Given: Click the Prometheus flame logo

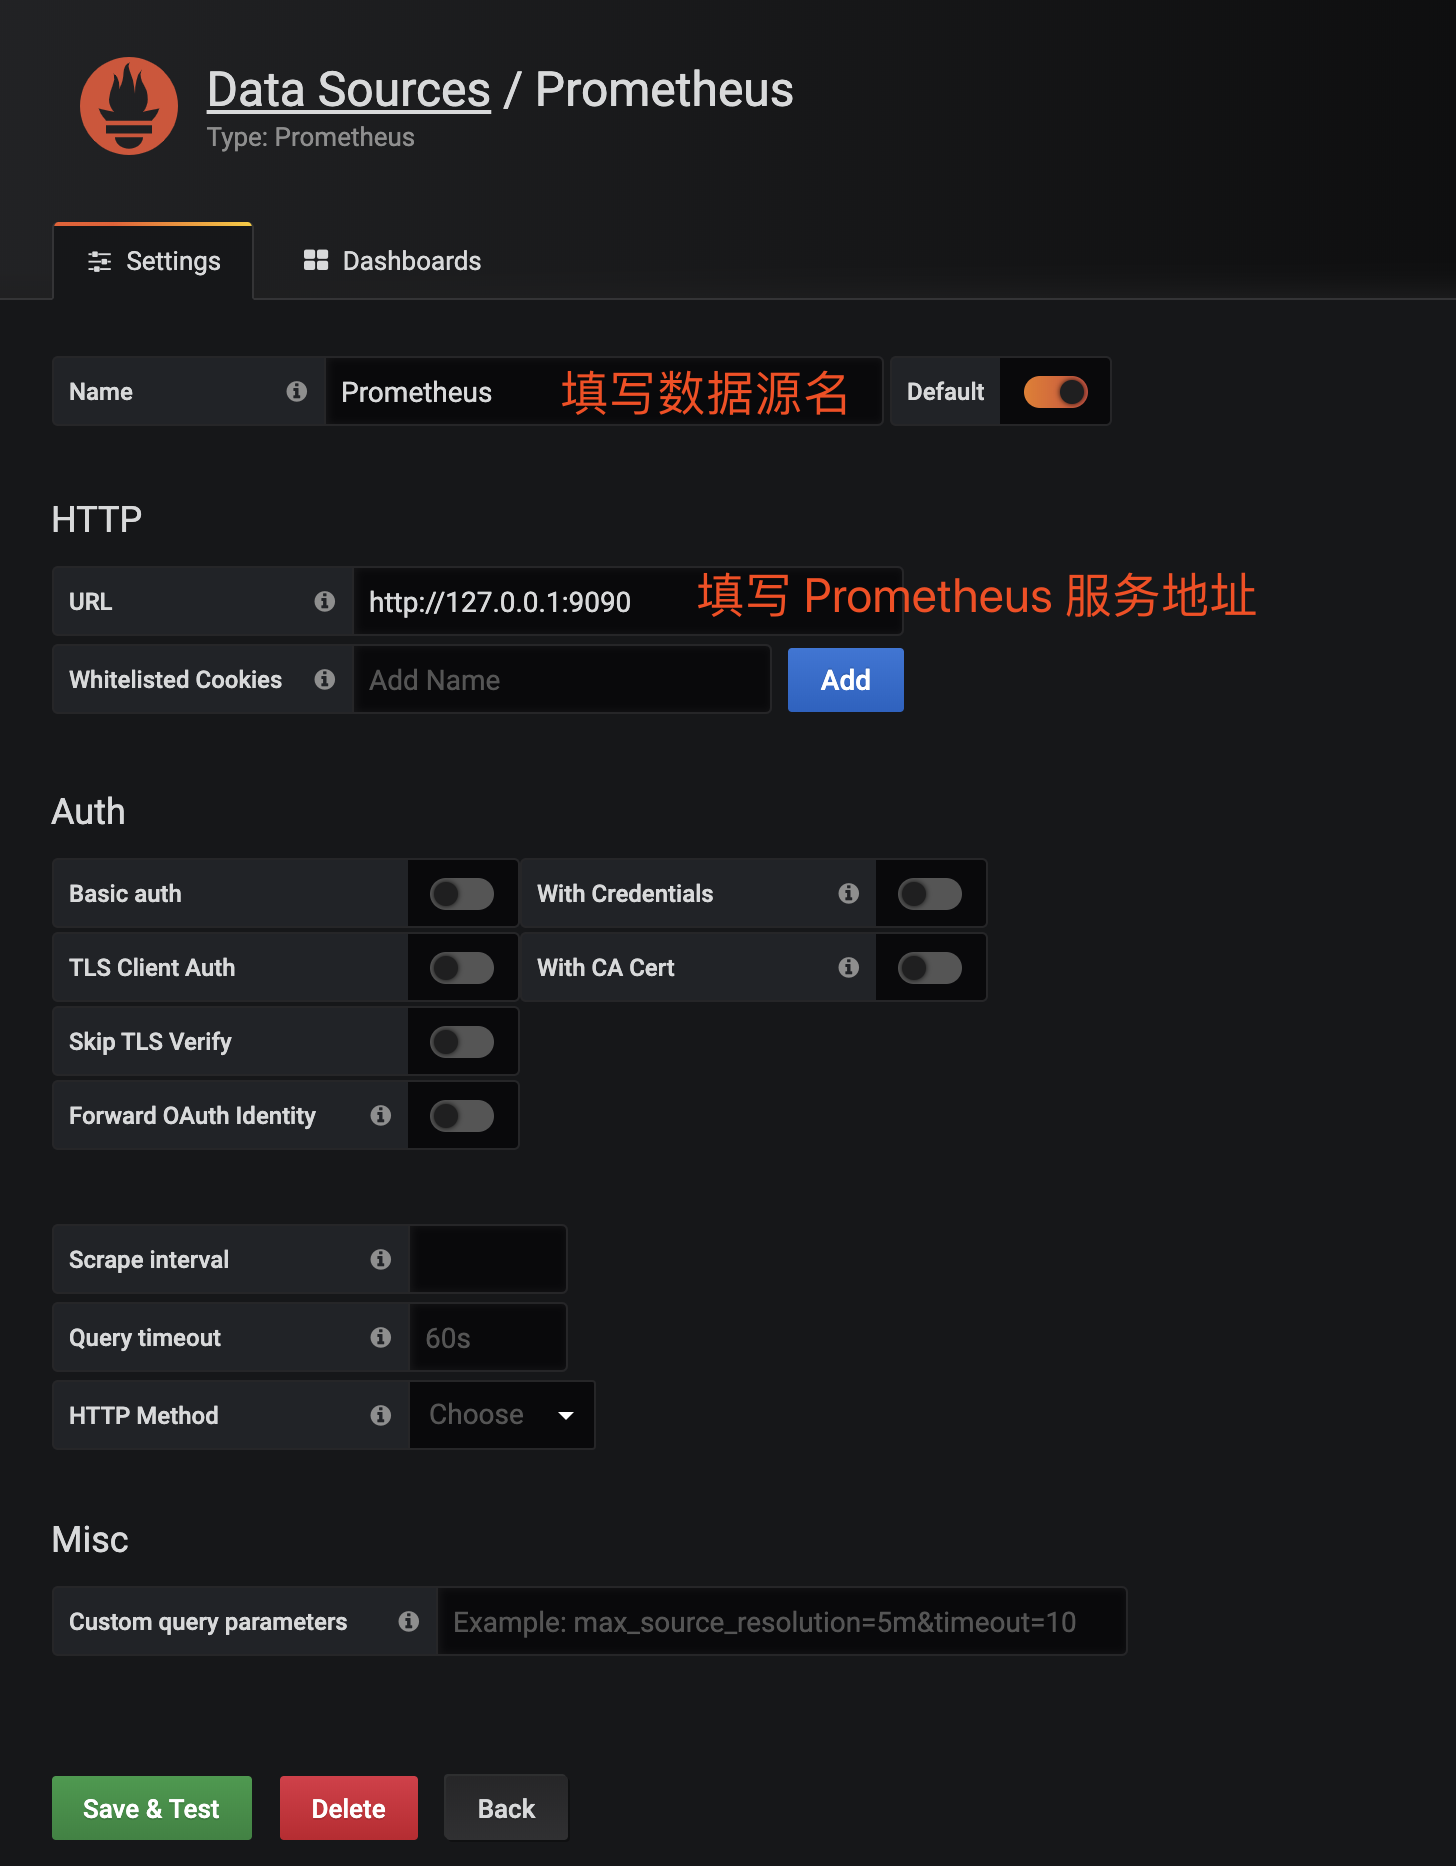Looking at the screenshot, I should pyautogui.click(x=129, y=106).
